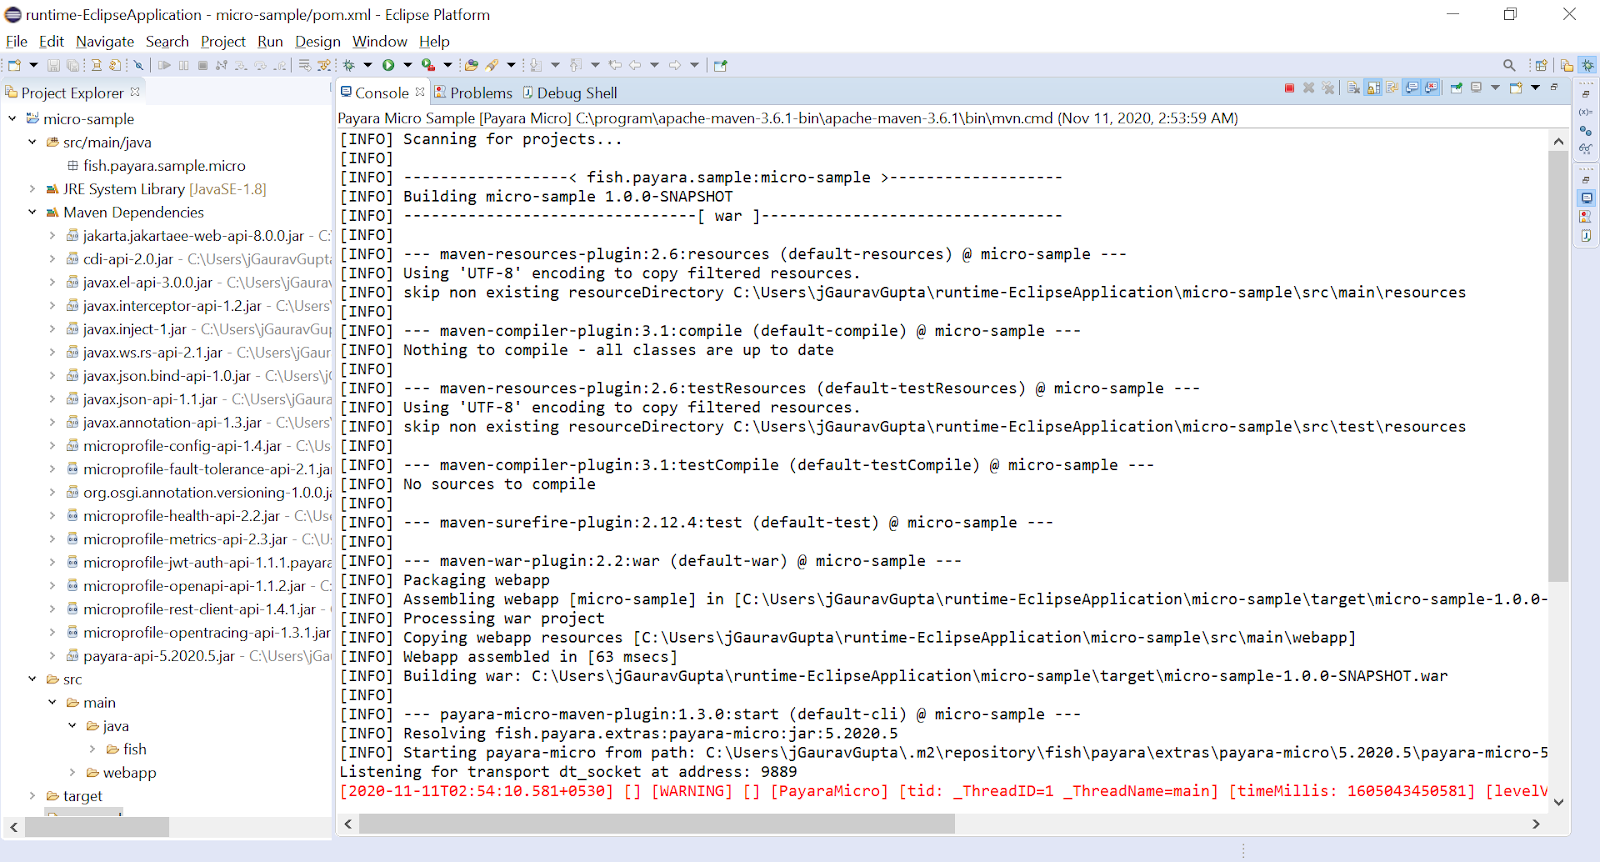Image resolution: width=1600 pixels, height=862 pixels.
Task: Open the Variables view from side trim
Action: tap(1586, 112)
